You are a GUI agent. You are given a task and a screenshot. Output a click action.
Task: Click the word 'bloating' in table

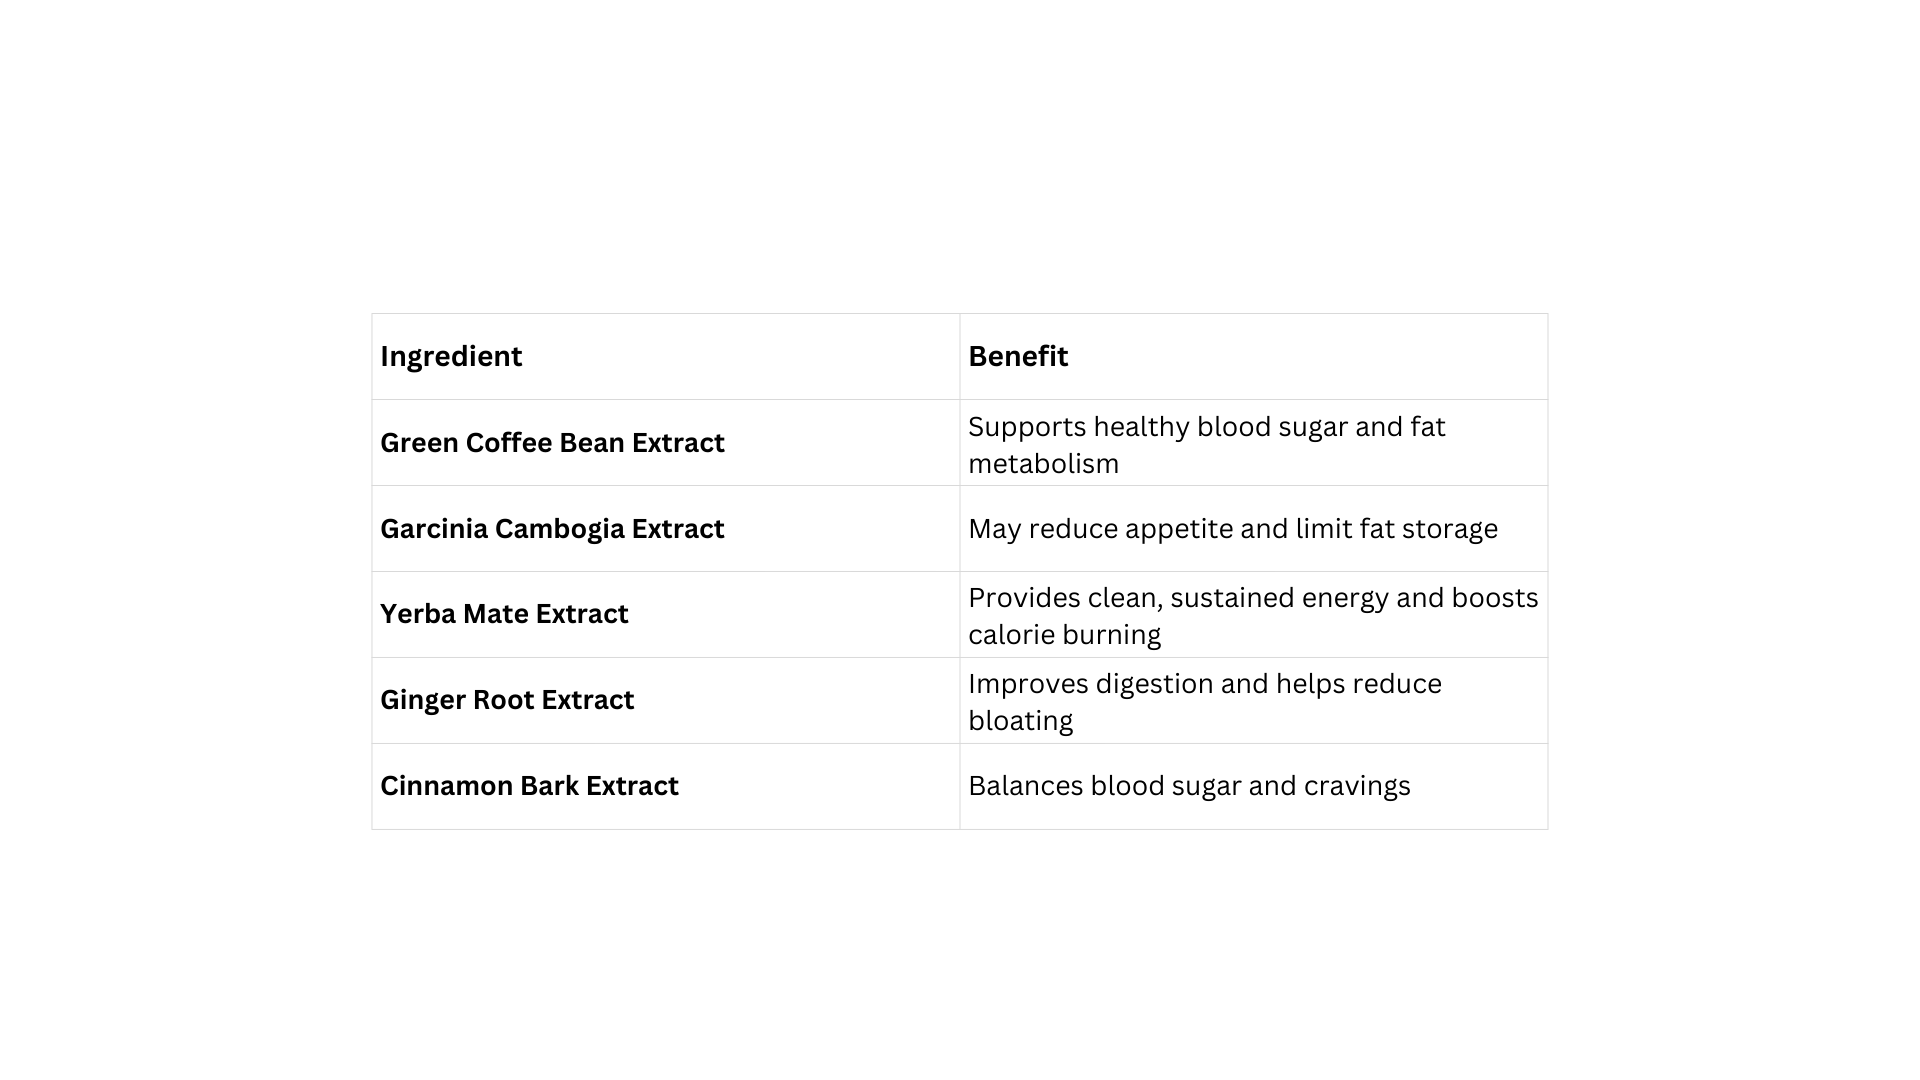tap(1020, 721)
